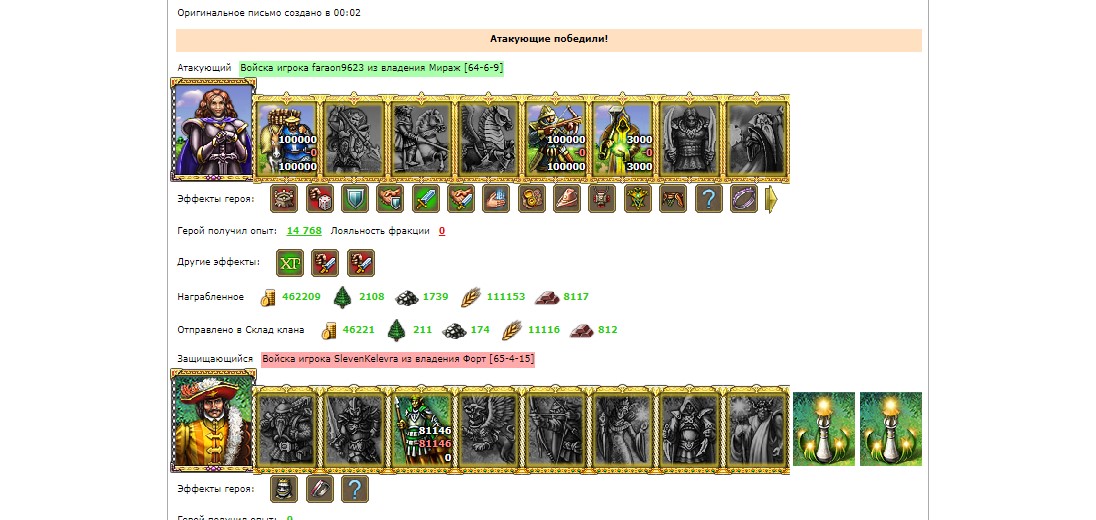The height and width of the screenshot is (520, 1096).
Task: Click the attacker's hero portrait
Action: (x=214, y=129)
